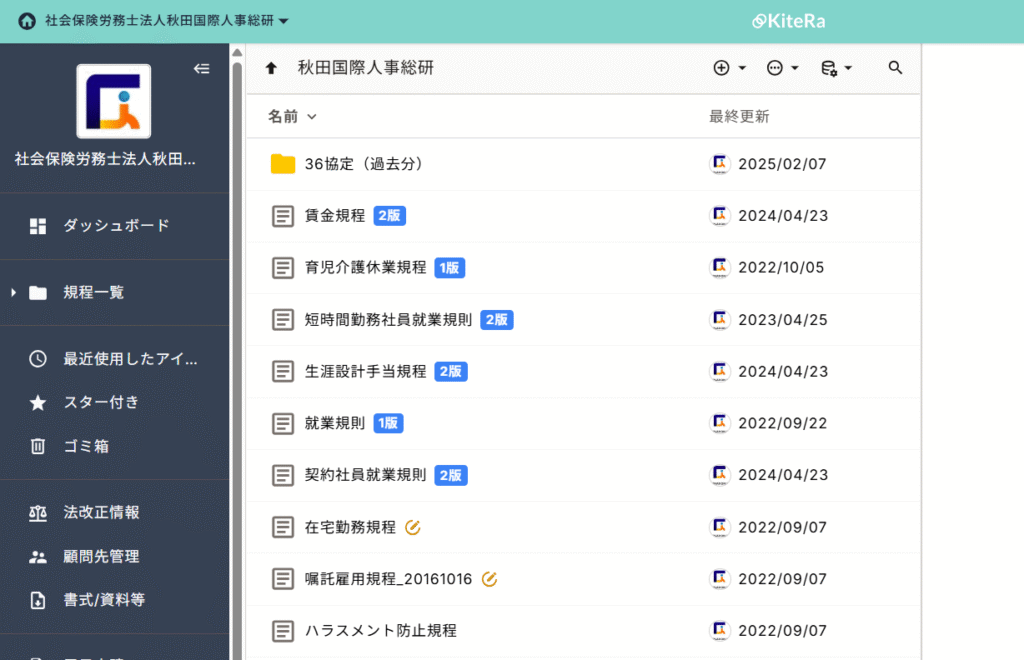Select スター付き in the sidebar
Image resolution: width=1024 pixels, height=660 pixels.
101,402
